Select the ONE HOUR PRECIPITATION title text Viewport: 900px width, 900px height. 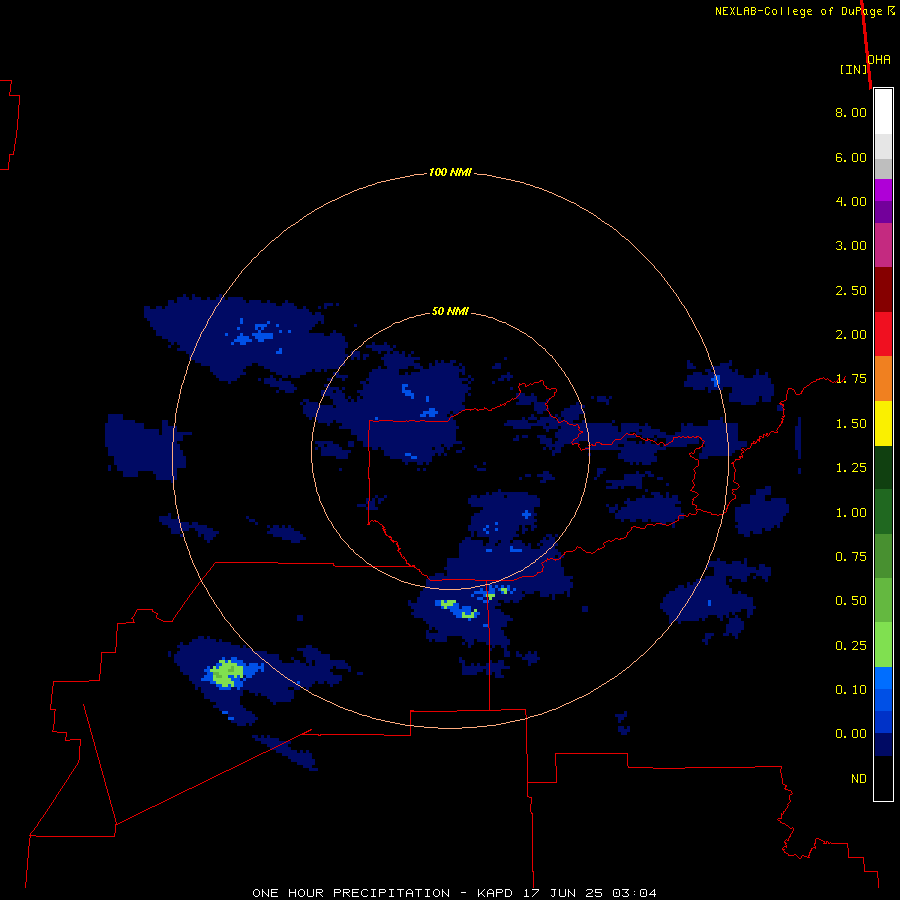(x=351, y=893)
